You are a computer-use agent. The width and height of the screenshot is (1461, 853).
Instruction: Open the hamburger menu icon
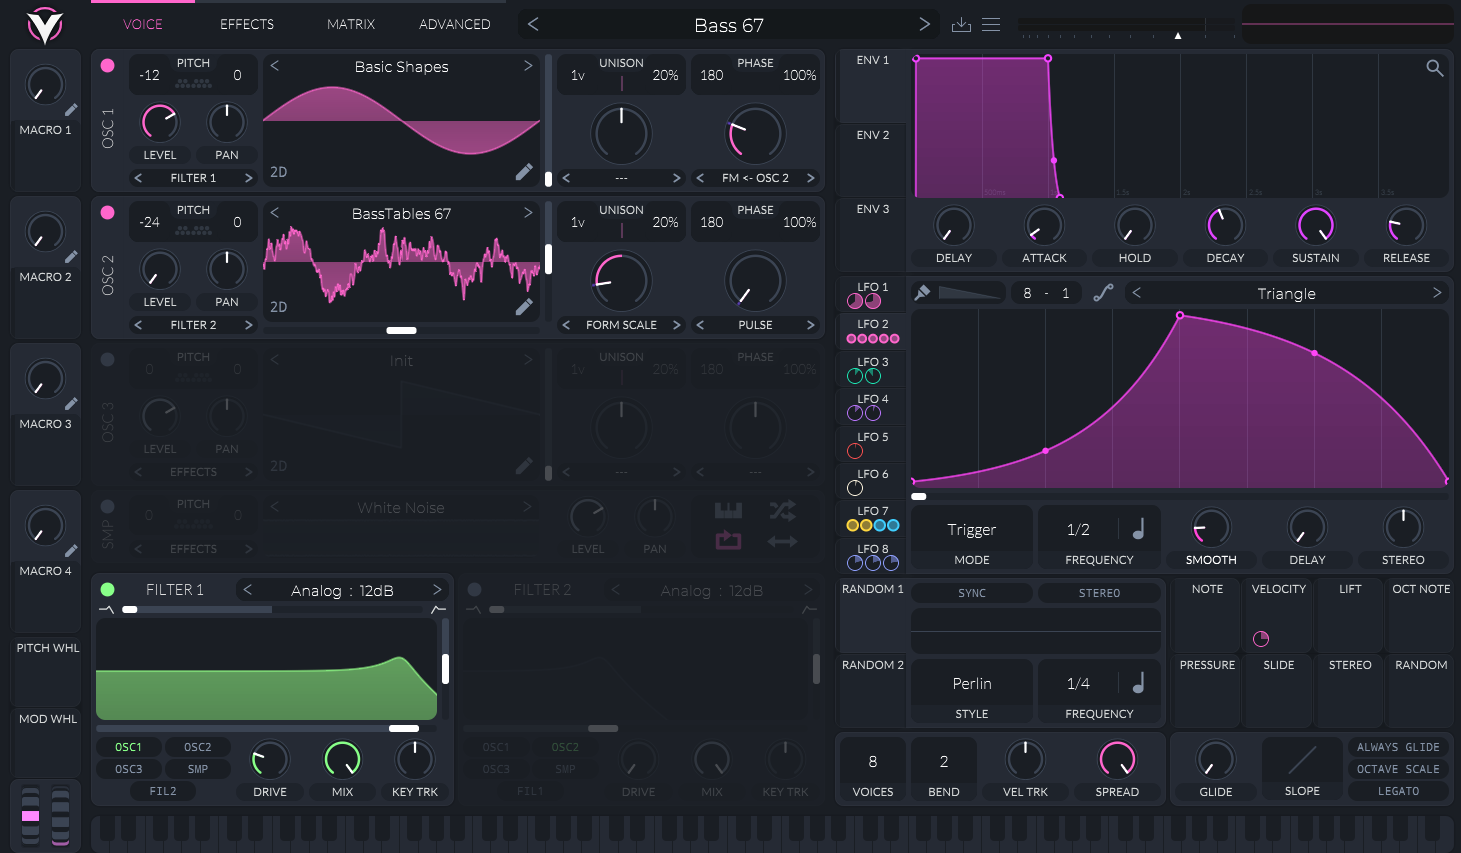pos(991,25)
